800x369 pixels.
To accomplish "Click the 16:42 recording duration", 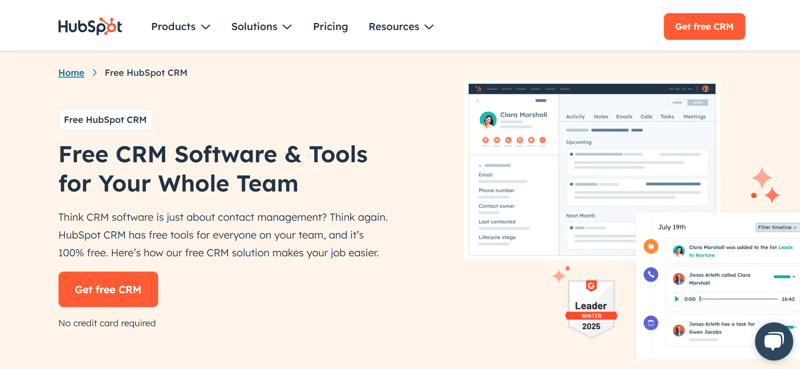I will (788, 299).
